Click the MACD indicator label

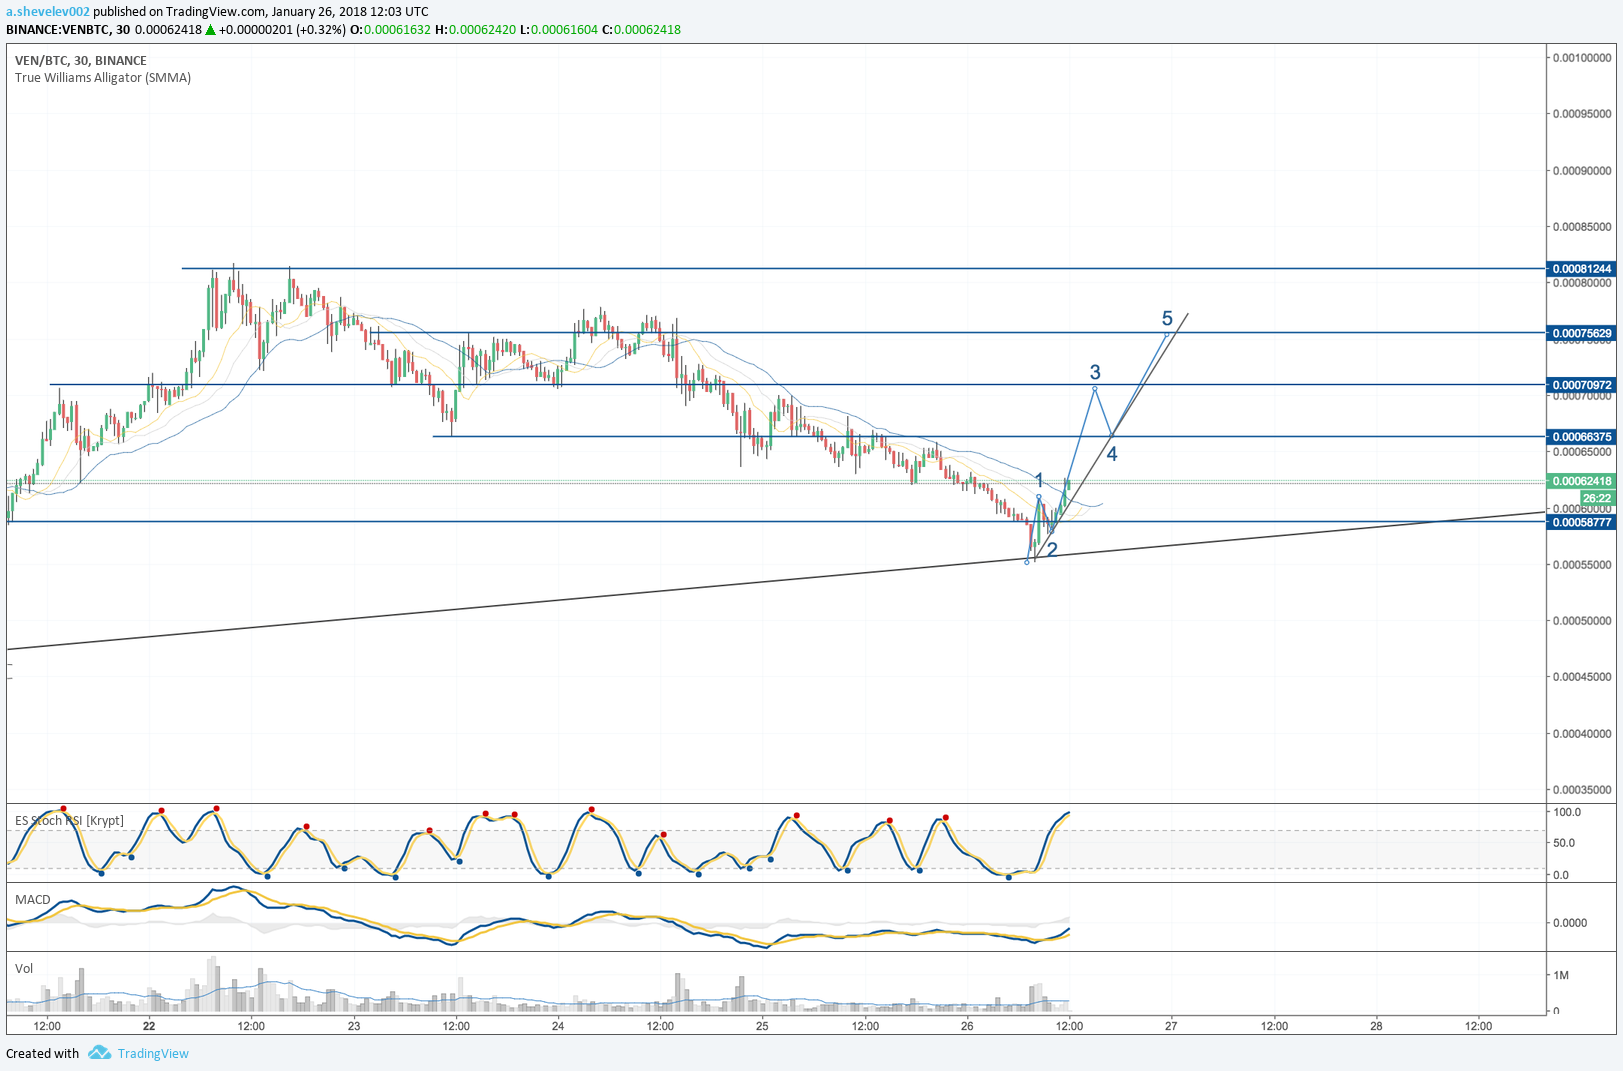coord(33,900)
